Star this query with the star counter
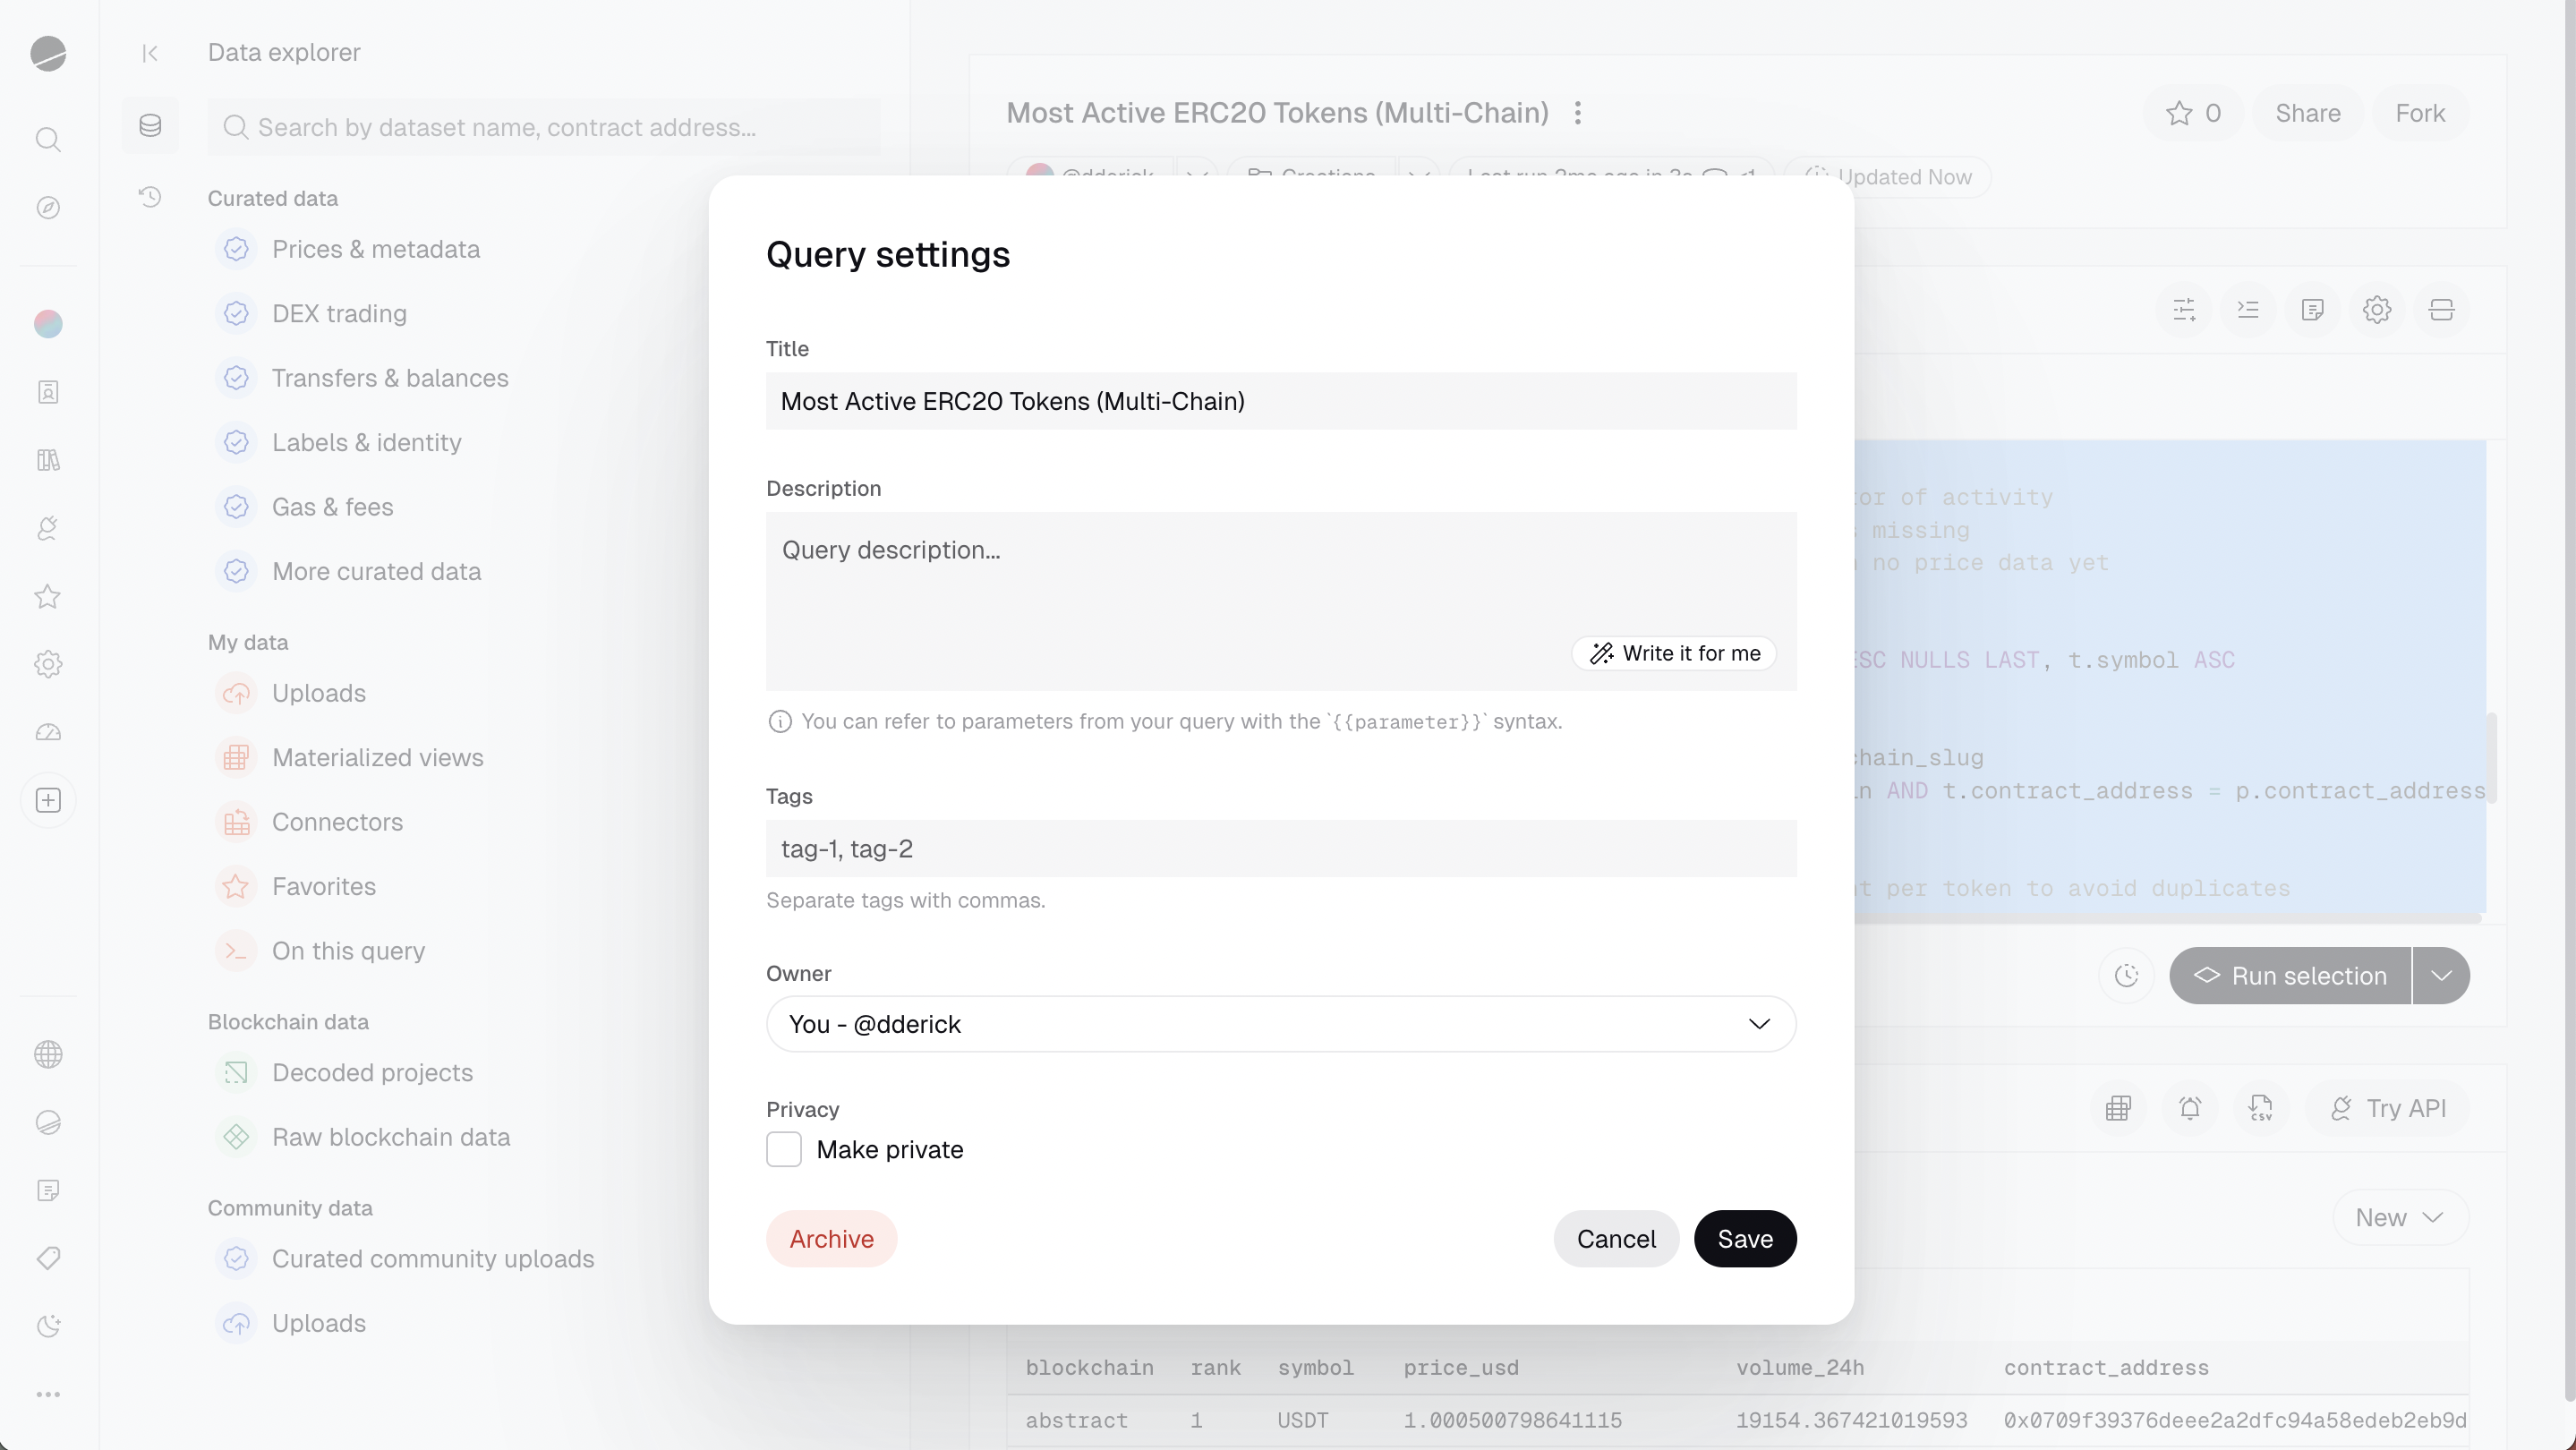 tap(2193, 113)
